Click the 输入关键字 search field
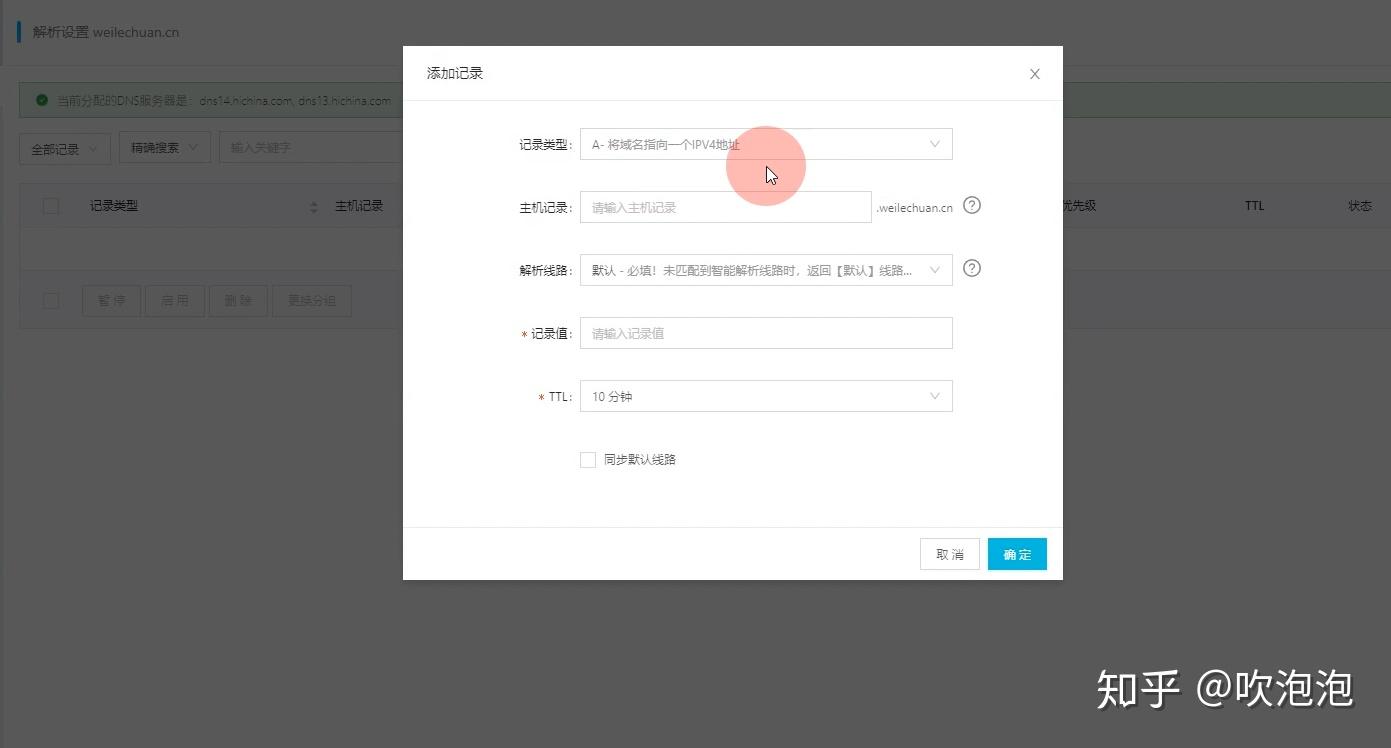This screenshot has height=748, width=1391. pos(312,148)
